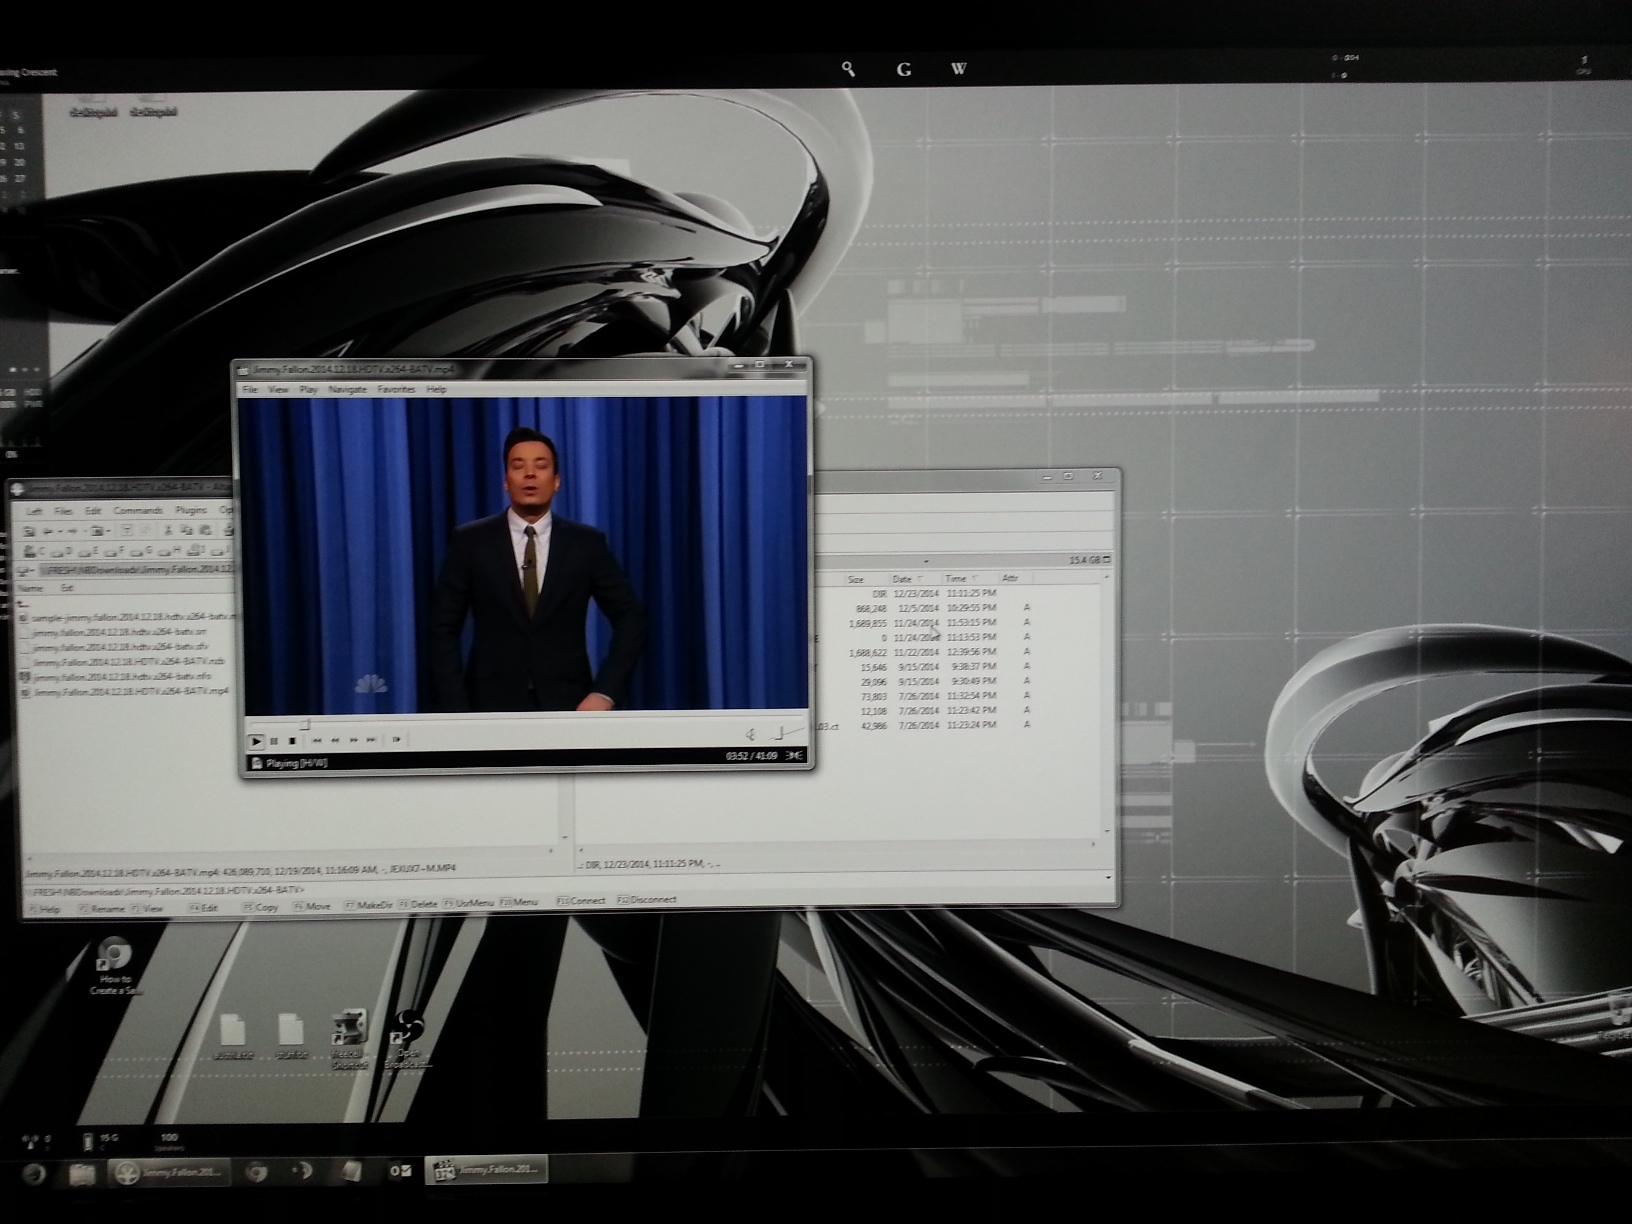Open the Chrome icon in the taskbar

click(256, 1172)
